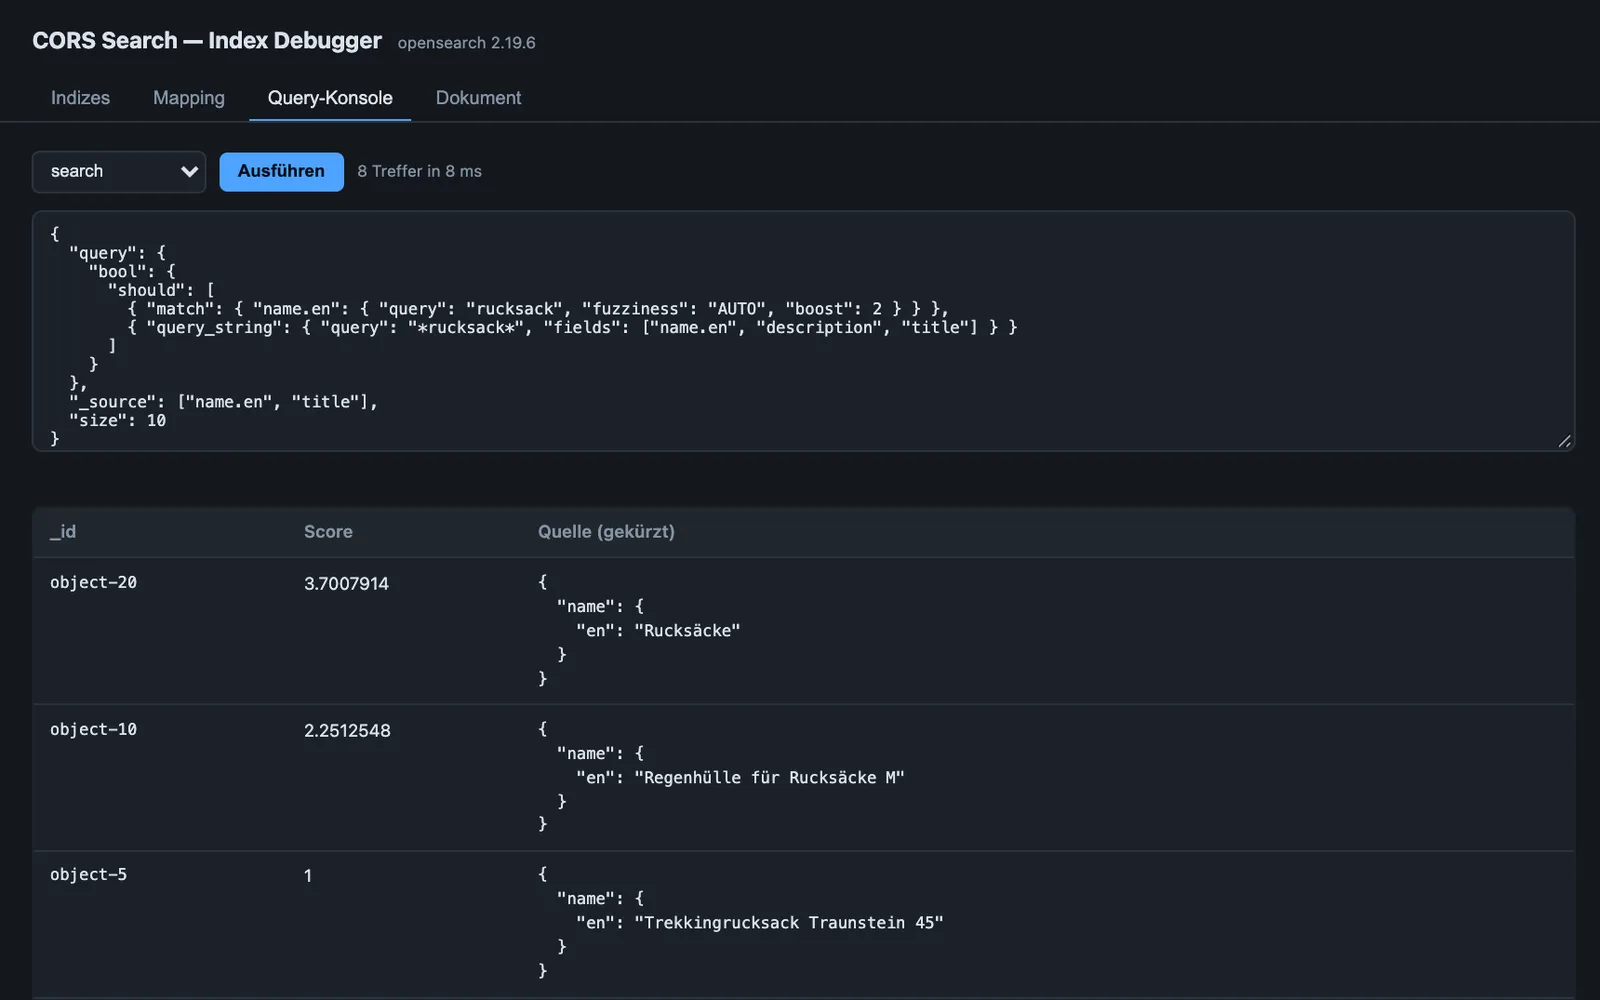This screenshot has width=1600, height=1000.
Task: Click the Score column header
Action: [x=328, y=532]
